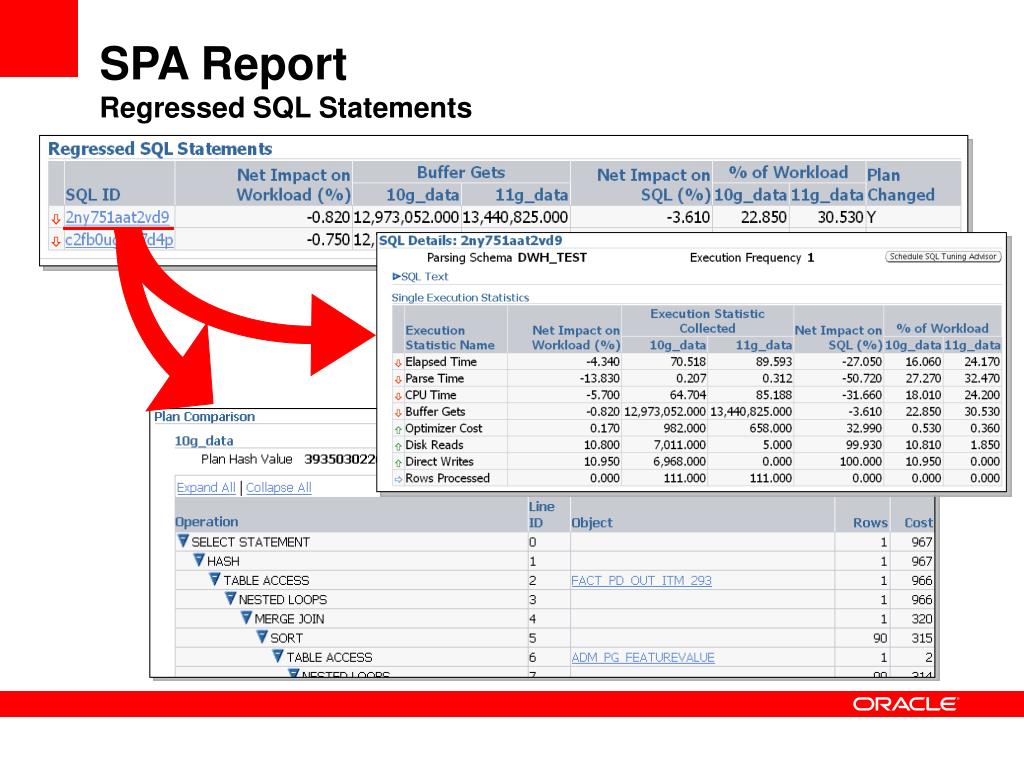Image resolution: width=1024 pixels, height=768 pixels.
Task: Click the down arrow icon for Elapsed Time
Action: 398,362
